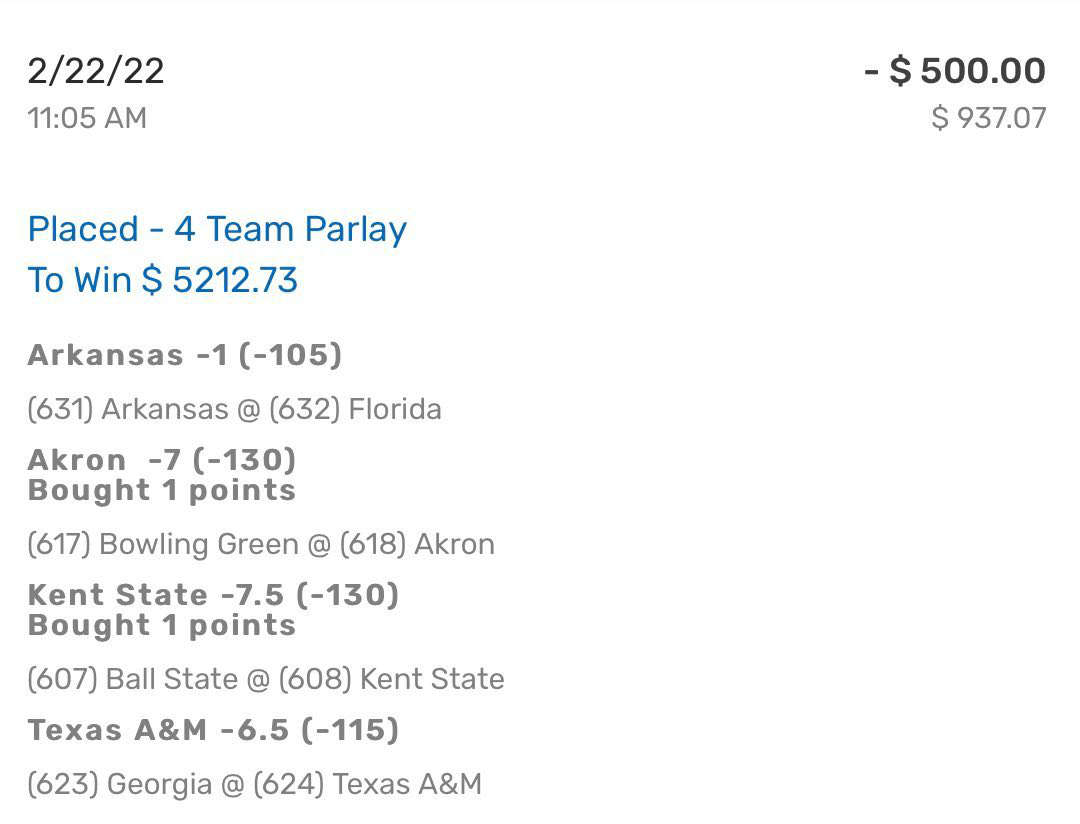Click Bought 1 points under Kent State
1080x824 pixels.
coord(162,626)
